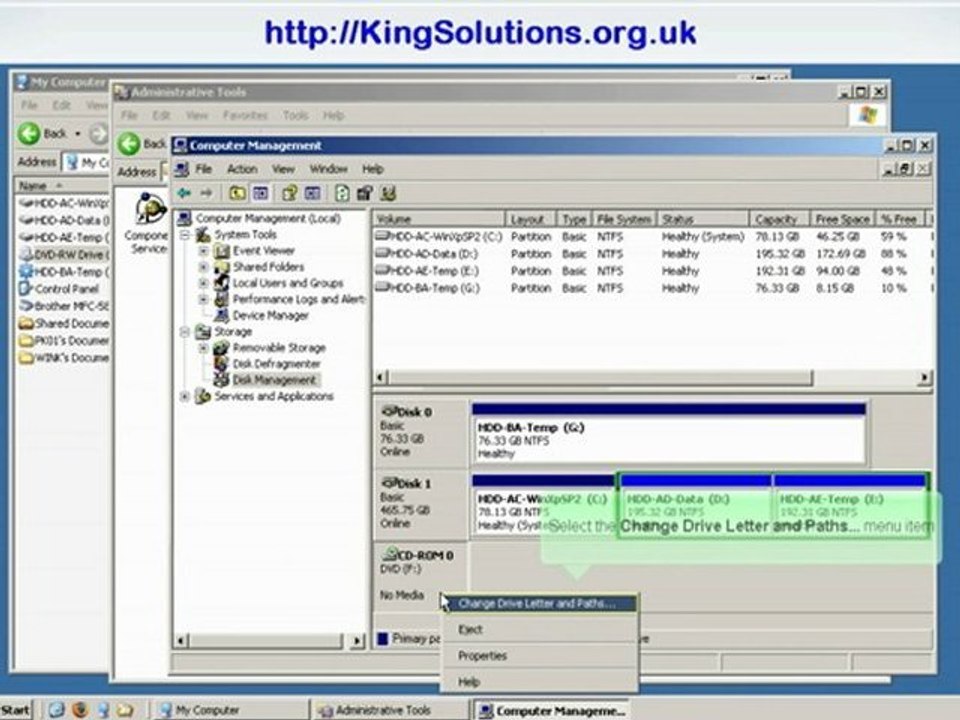960x720 pixels.
Task: Click the Show/Hide Console Tree toolbar icon
Action: click(261, 193)
